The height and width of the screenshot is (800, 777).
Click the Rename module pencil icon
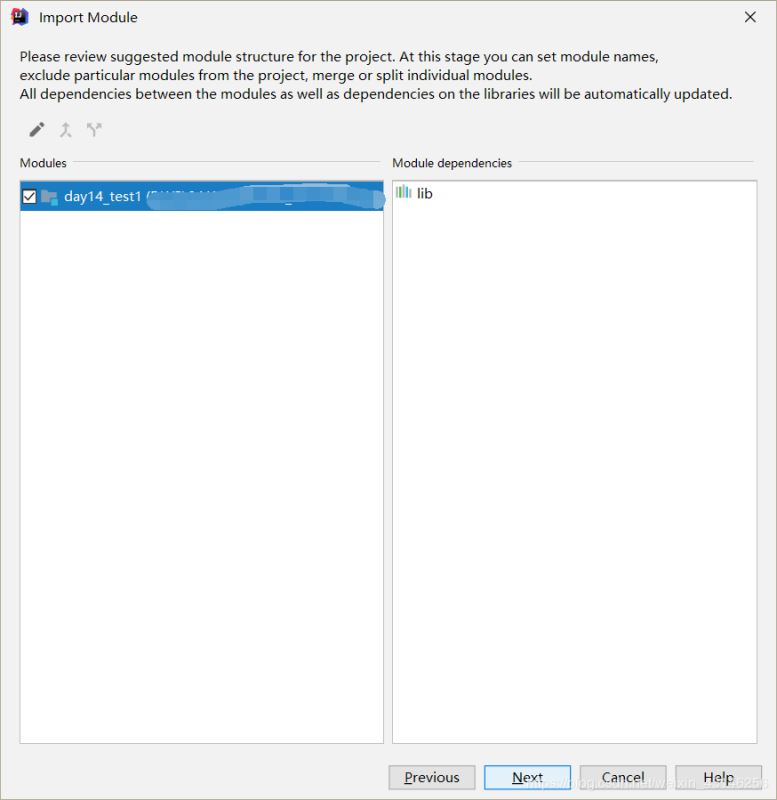(x=37, y=130)
